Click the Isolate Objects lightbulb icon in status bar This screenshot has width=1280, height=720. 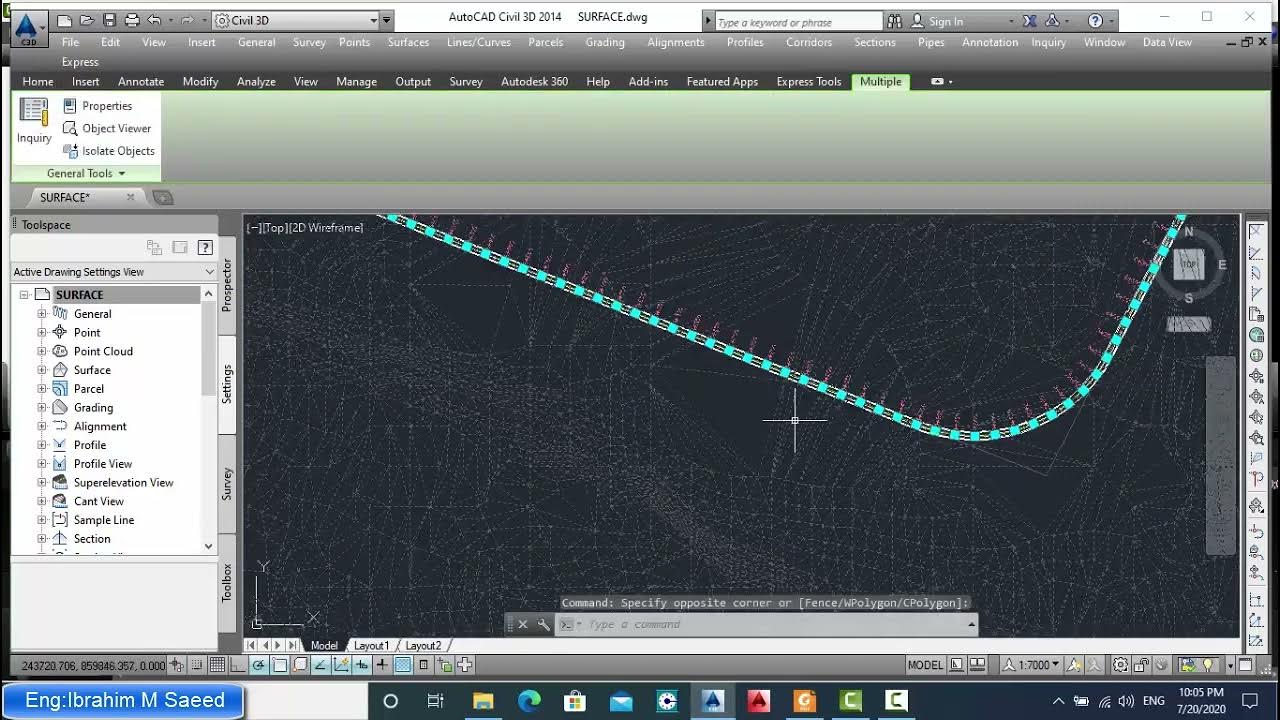tap(1208, 665)
